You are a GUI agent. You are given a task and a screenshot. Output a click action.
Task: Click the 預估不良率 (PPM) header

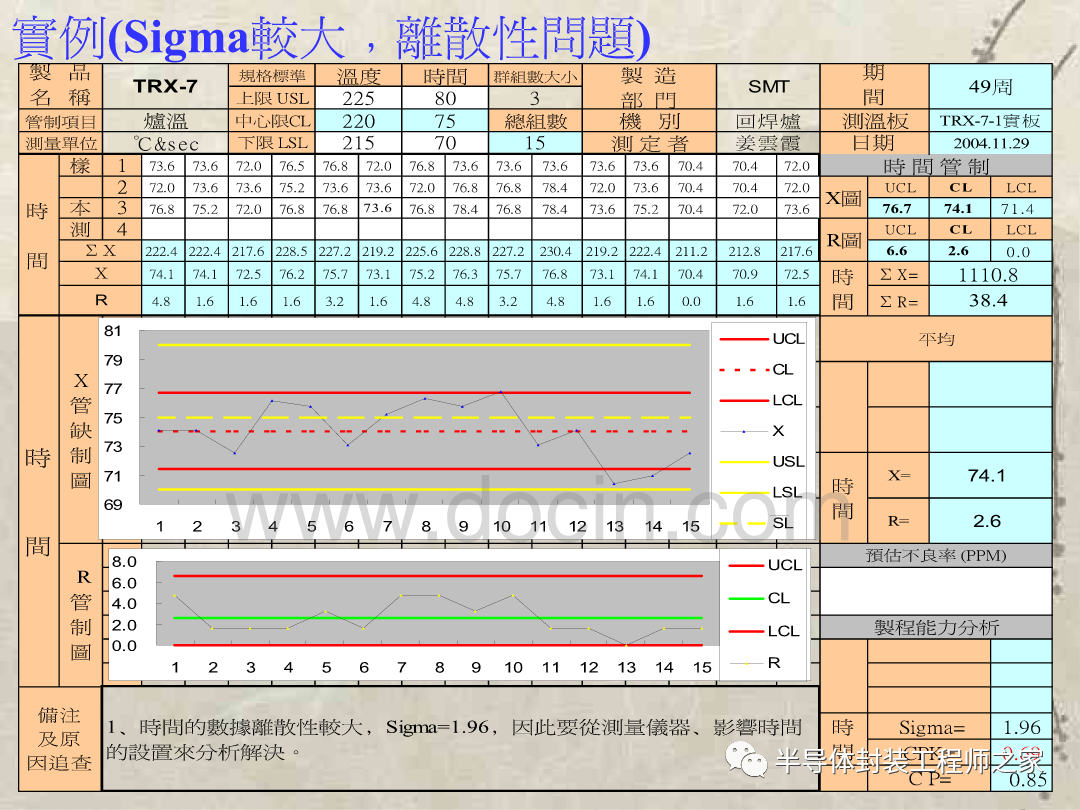[x=935, y=556]
